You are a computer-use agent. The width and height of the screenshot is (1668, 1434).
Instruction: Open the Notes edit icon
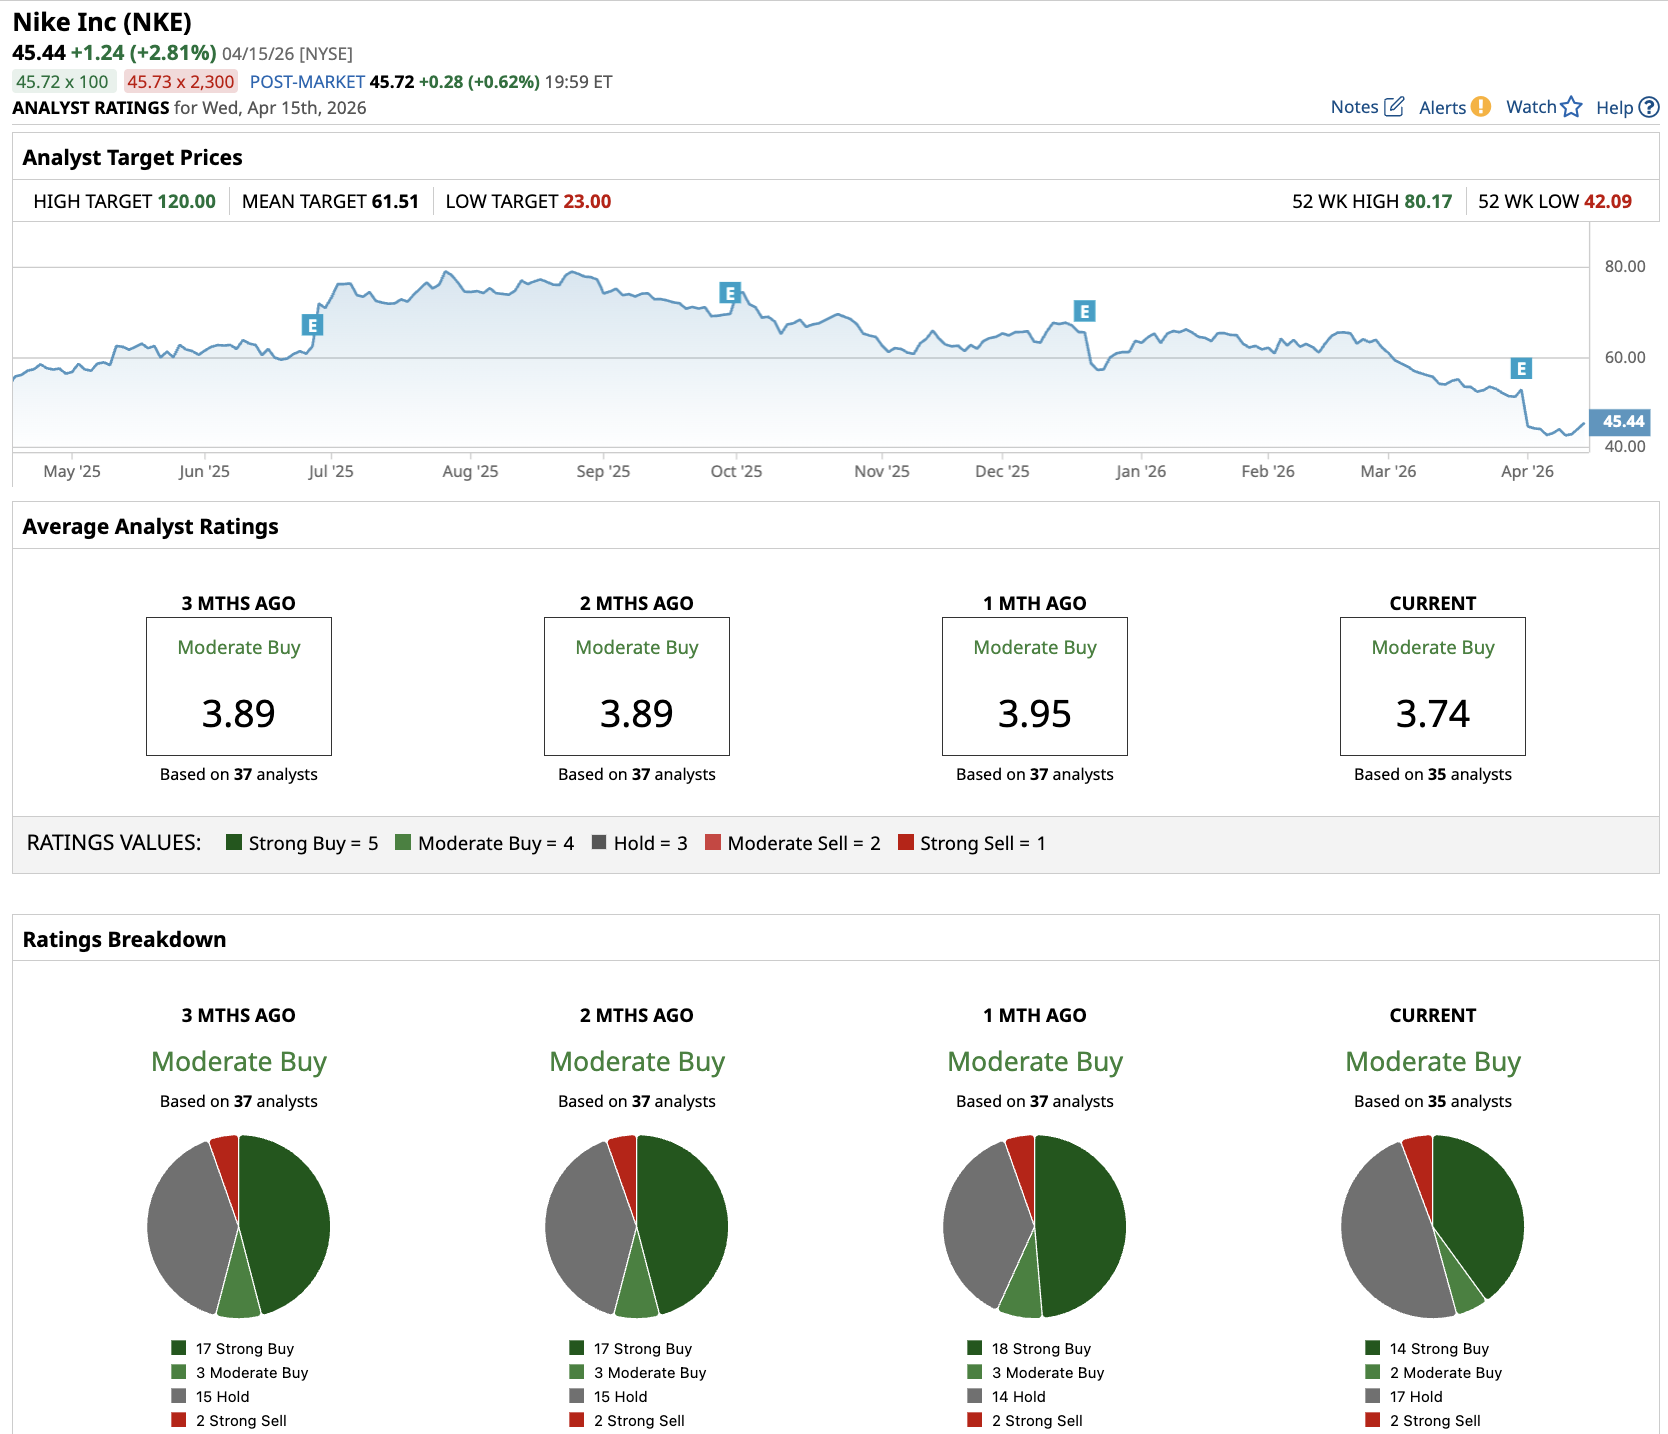pyautogui.click(x=1394, y=107)
